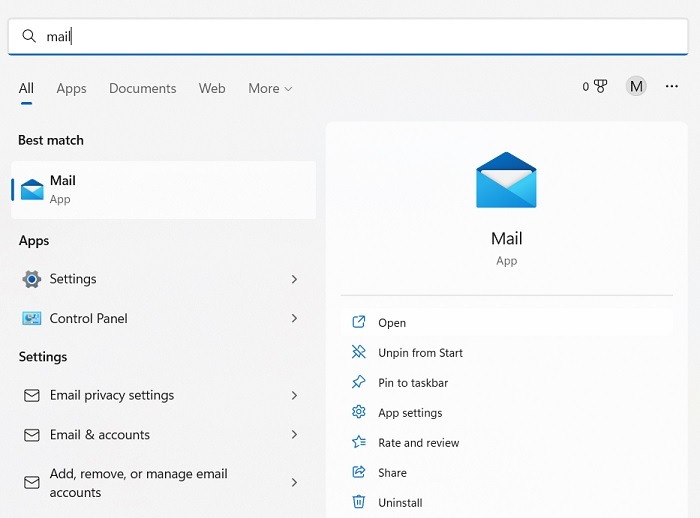Open the Control Panel result text

coord(88,318)
